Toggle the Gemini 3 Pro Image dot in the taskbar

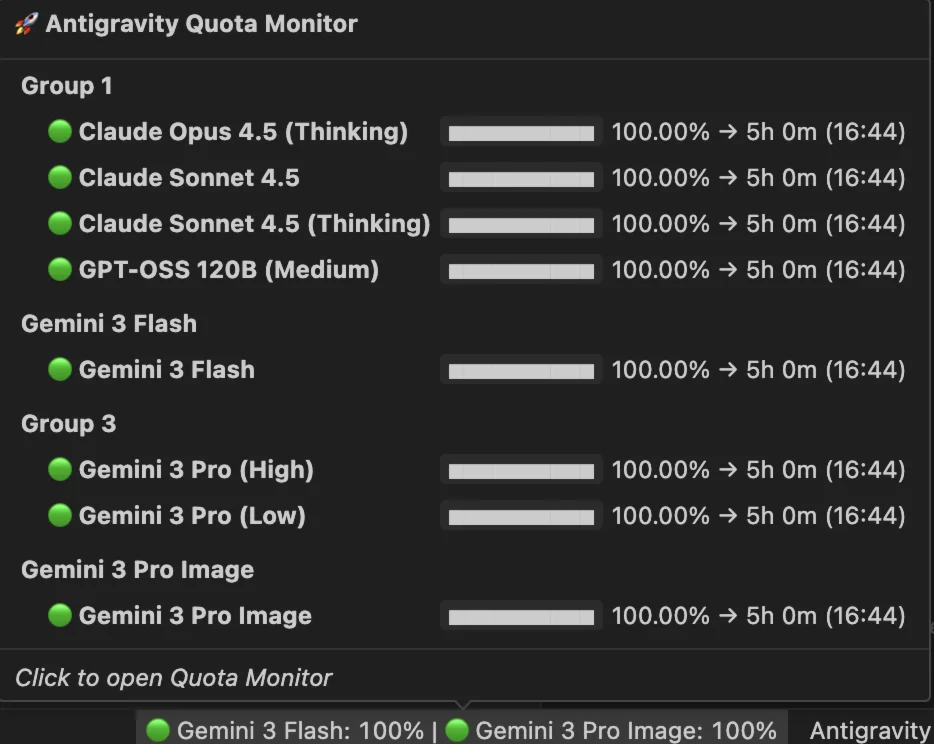tap(455, 730)
